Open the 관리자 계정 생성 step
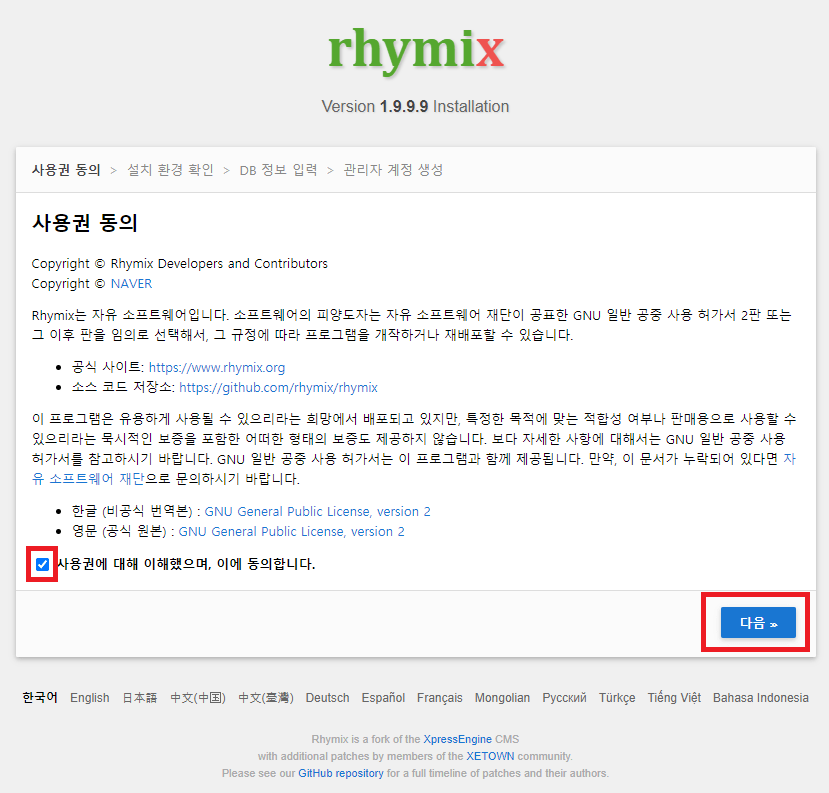 (x=393, y=169)
